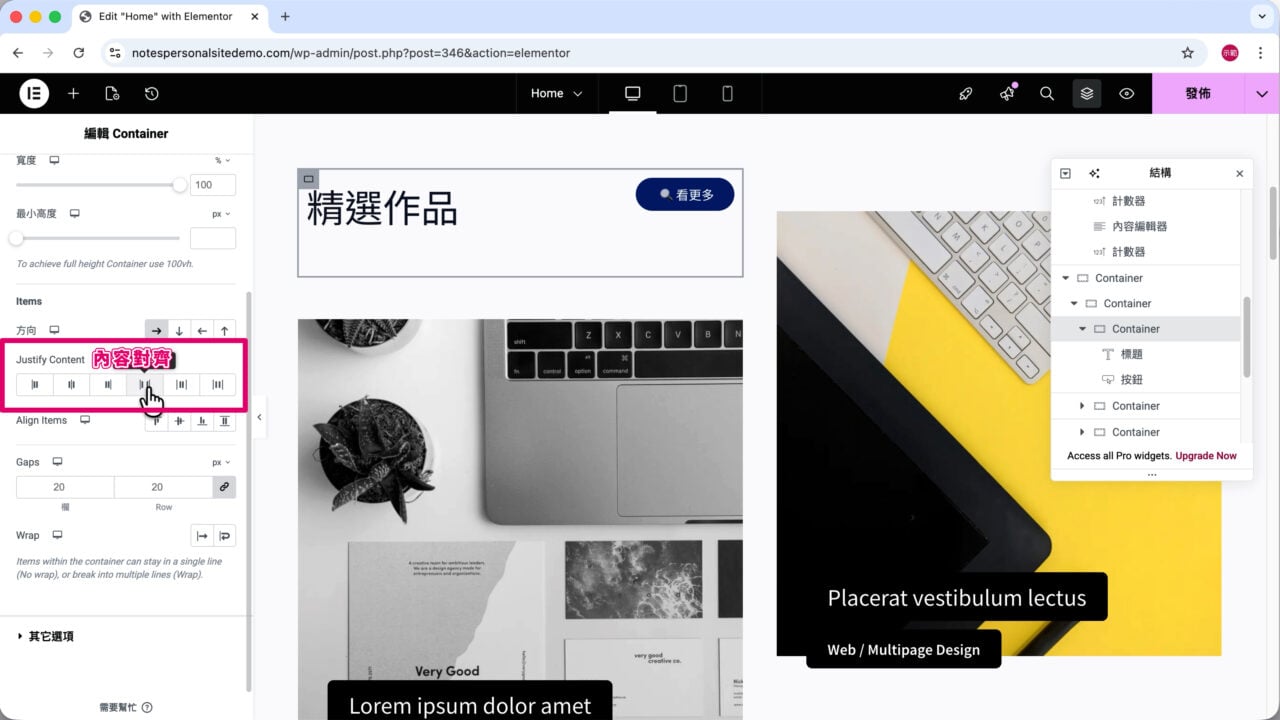The image size is (1280, 720).
Task: Open document settings icon in top bar
Action: tap(112, 93)
